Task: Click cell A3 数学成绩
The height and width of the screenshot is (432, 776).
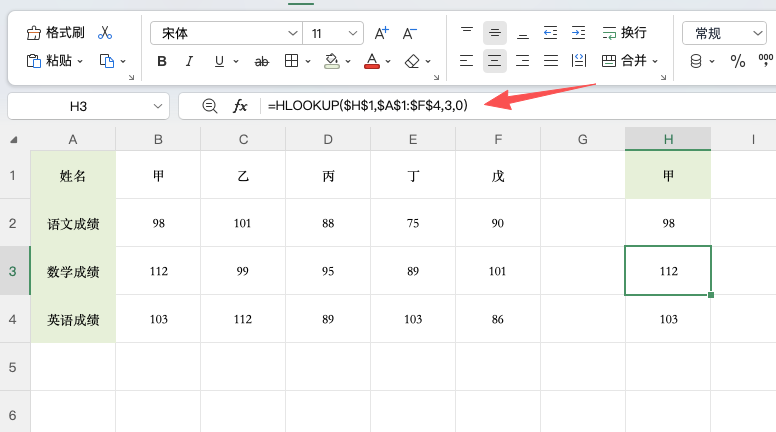Action: [x=73, y=271]
